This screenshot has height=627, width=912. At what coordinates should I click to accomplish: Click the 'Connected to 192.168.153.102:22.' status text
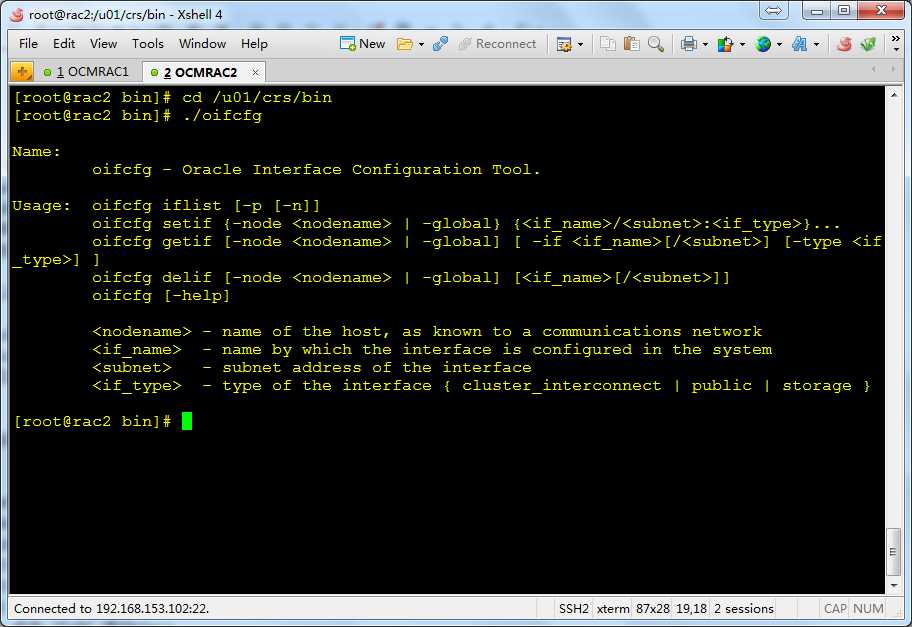111,609
